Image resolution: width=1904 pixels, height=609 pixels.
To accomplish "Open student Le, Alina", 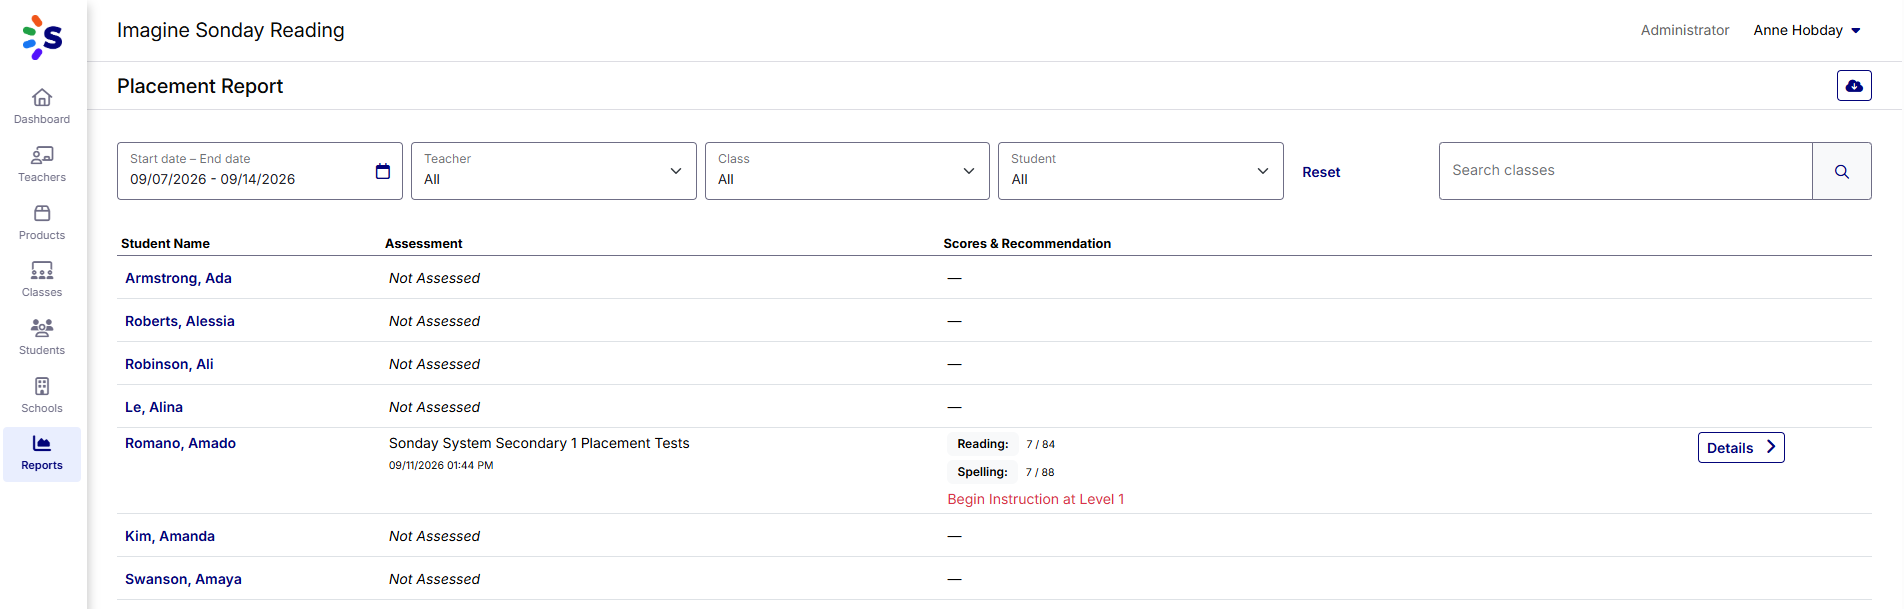I will 154,407.
